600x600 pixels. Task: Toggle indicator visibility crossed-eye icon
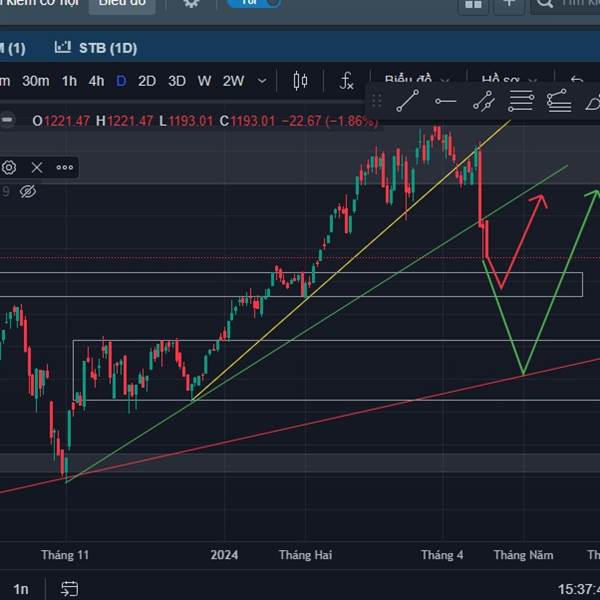coord(28,191)
